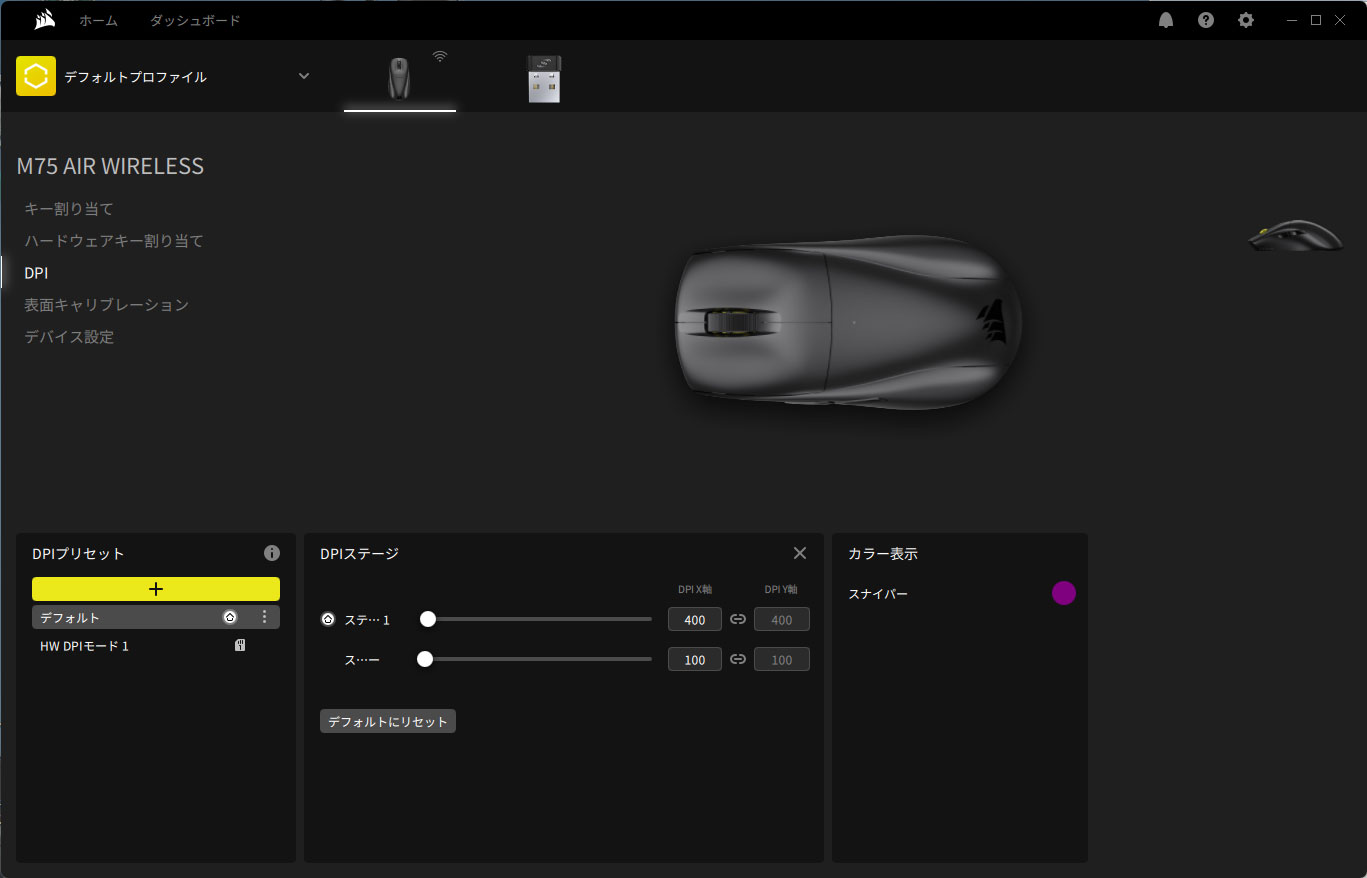
Task: Click the home icon beside stage 1
Action: click(x=328, y=620)
